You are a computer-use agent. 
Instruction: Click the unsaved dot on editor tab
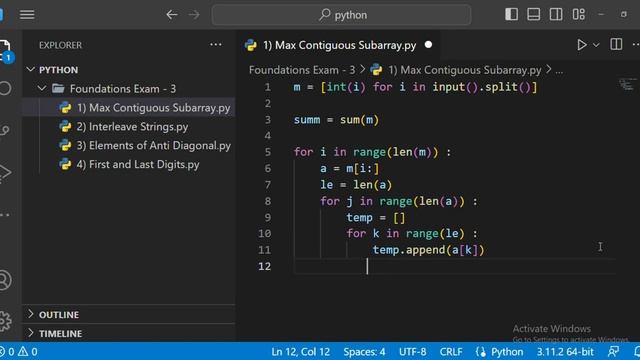[428, 44]
